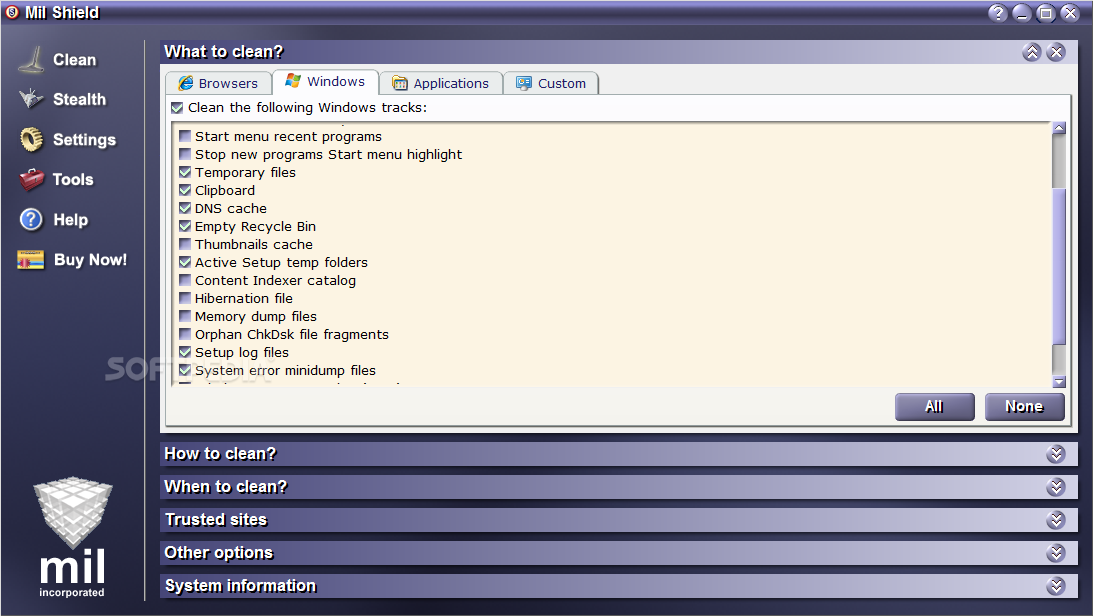Click the All button
The image size is (1093, 616).
click(x=934, y=407)
